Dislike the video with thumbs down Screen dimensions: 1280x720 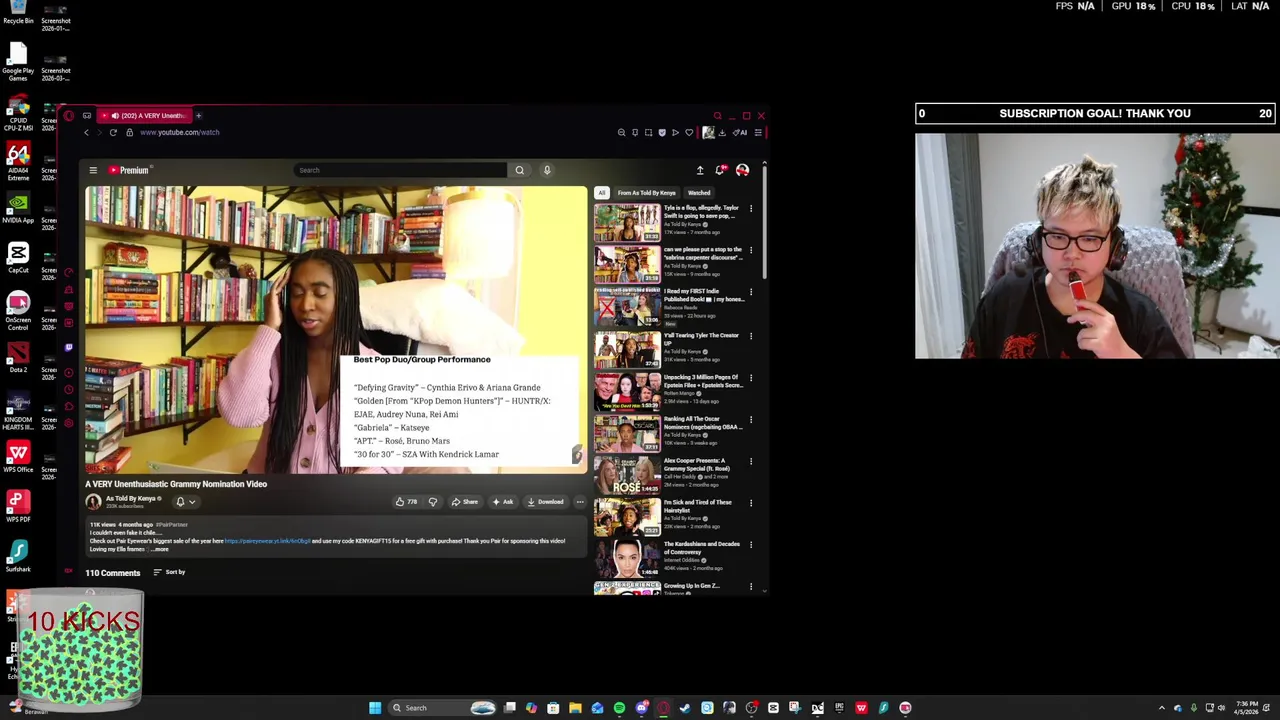(x=433, y=502)
